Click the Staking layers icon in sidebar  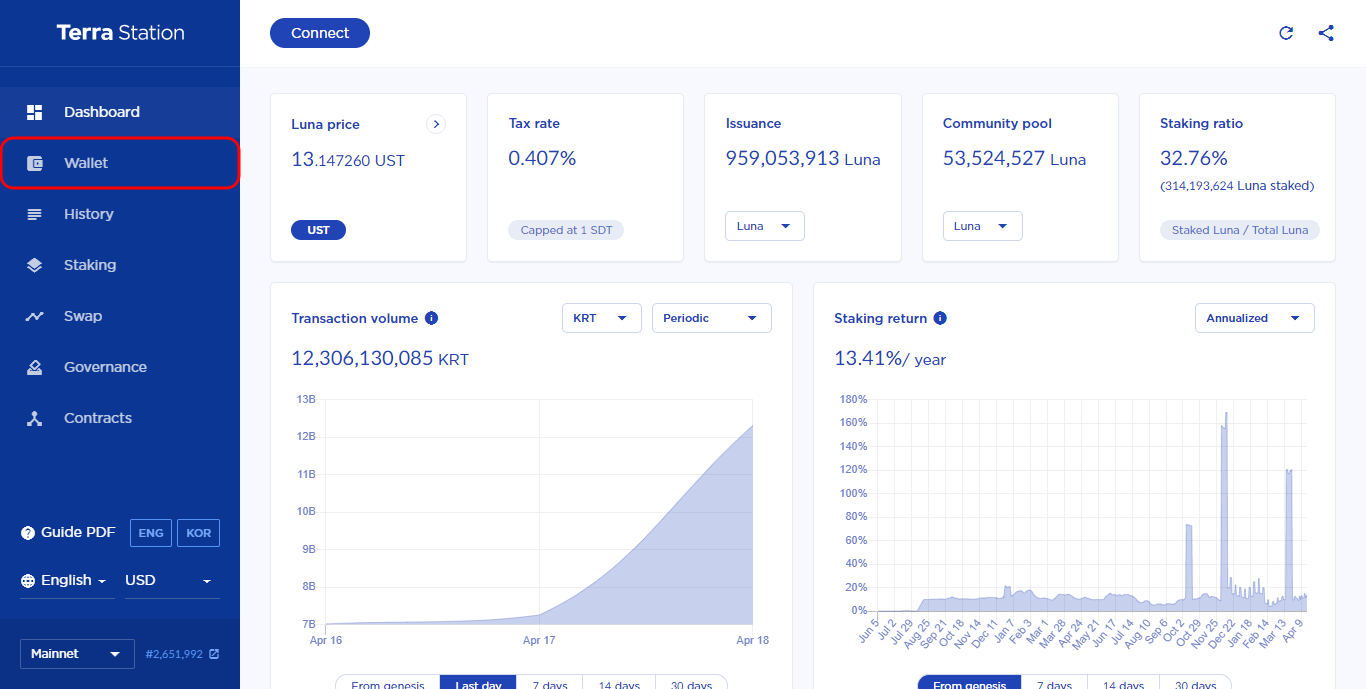[x=35, y=265]
